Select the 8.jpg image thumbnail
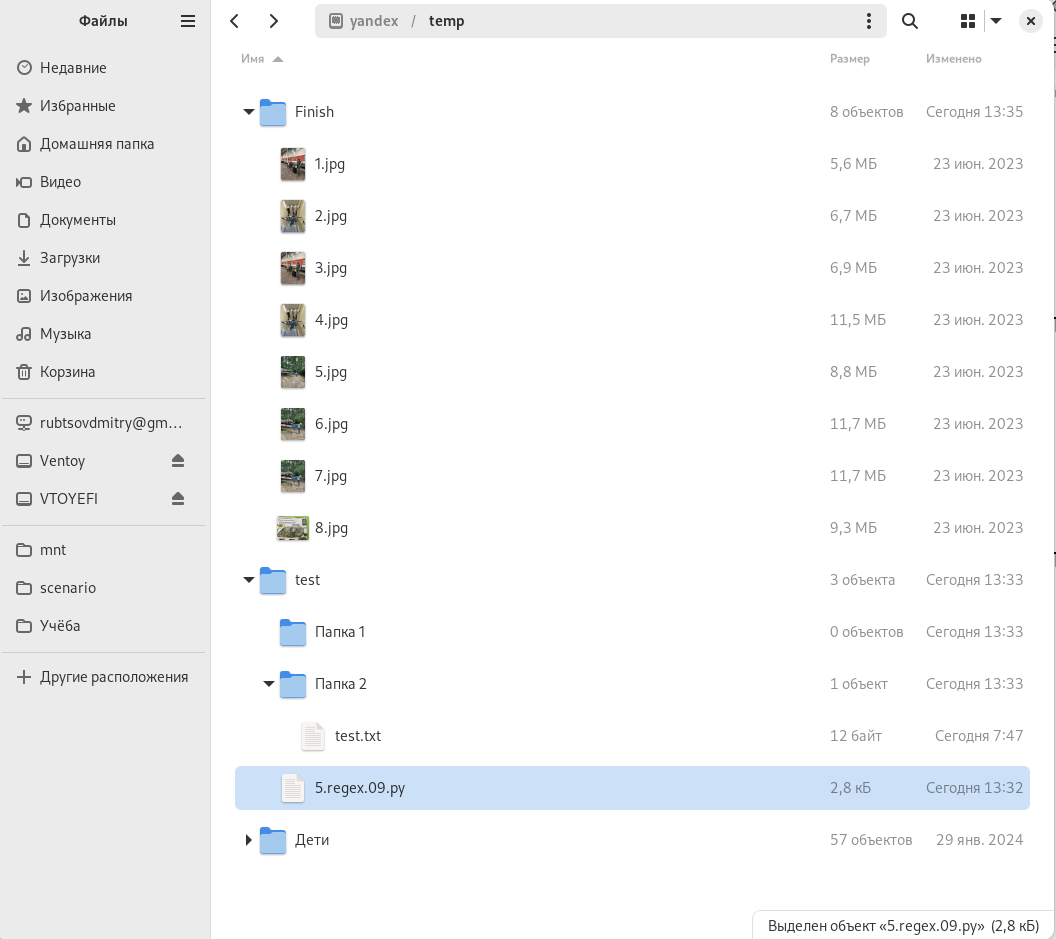 [x=293, y=528]
